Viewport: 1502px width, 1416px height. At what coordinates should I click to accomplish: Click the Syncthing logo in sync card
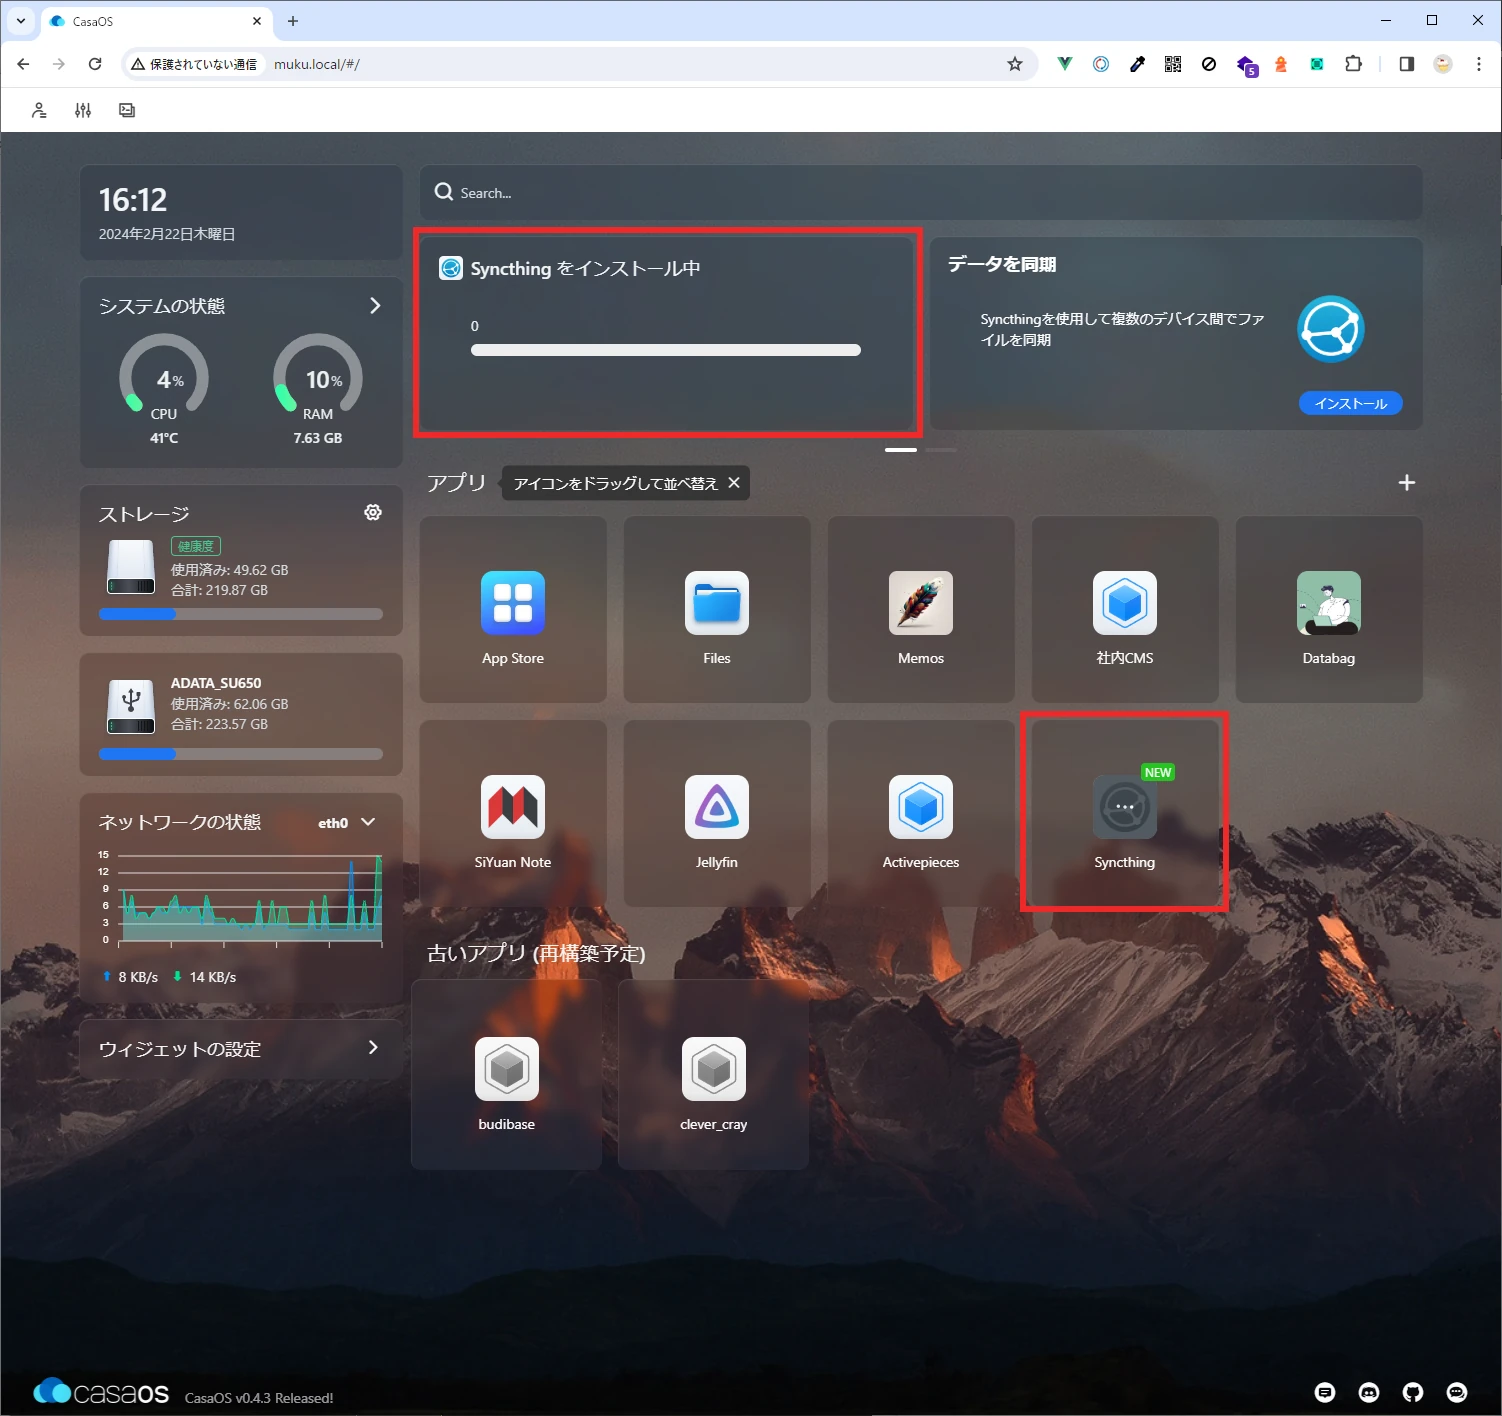1331,329
